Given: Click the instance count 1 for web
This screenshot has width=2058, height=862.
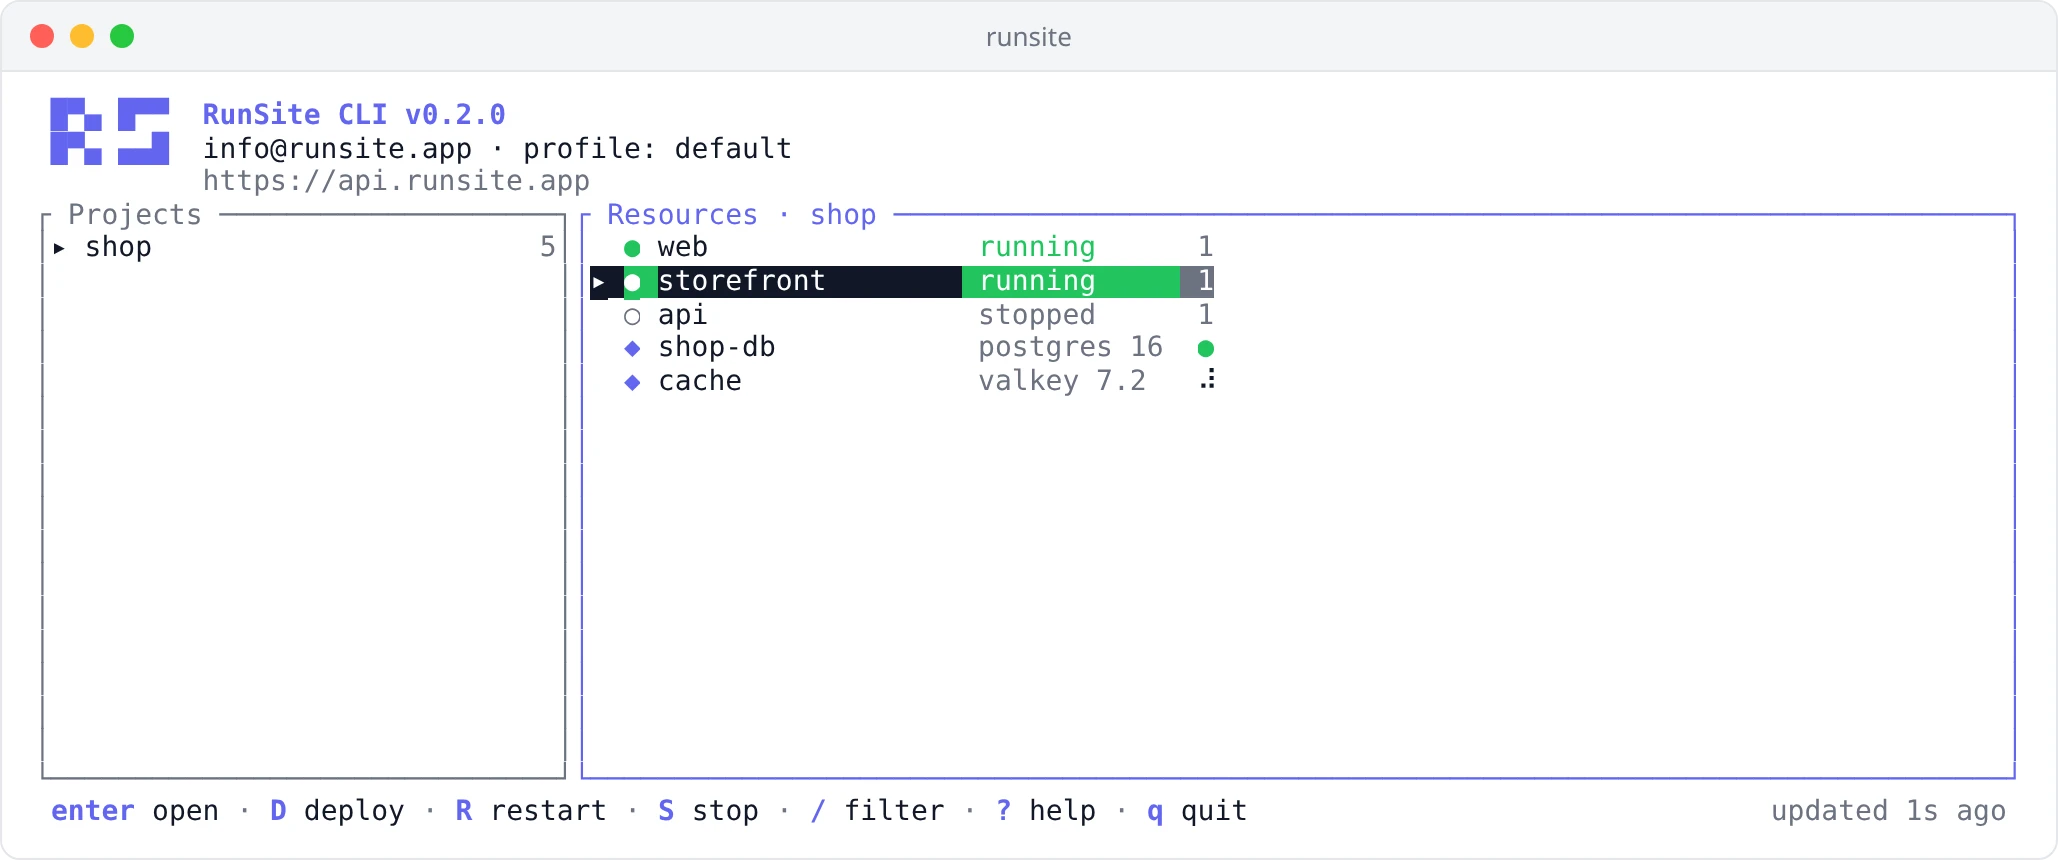Looking at the screenshot, I should pos(1206,247).
